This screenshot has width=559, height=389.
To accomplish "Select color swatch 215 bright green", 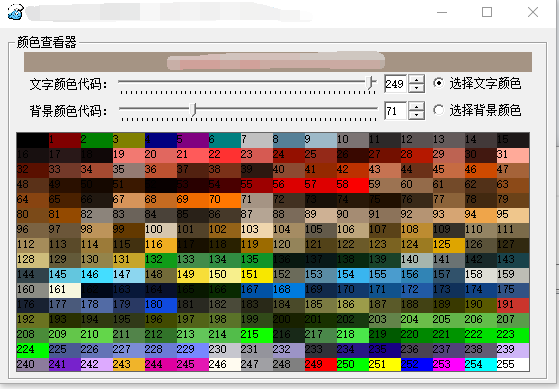I will pos(257,335).
